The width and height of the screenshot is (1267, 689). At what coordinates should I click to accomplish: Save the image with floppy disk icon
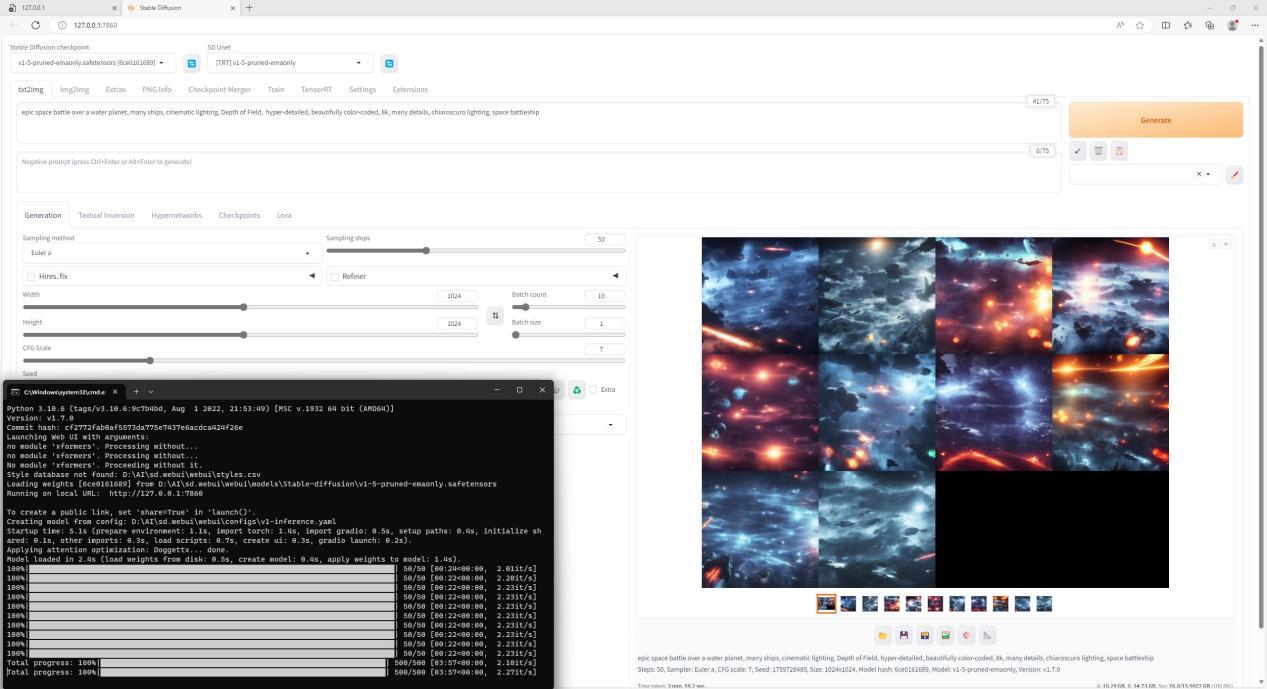[x=904, y=635]
